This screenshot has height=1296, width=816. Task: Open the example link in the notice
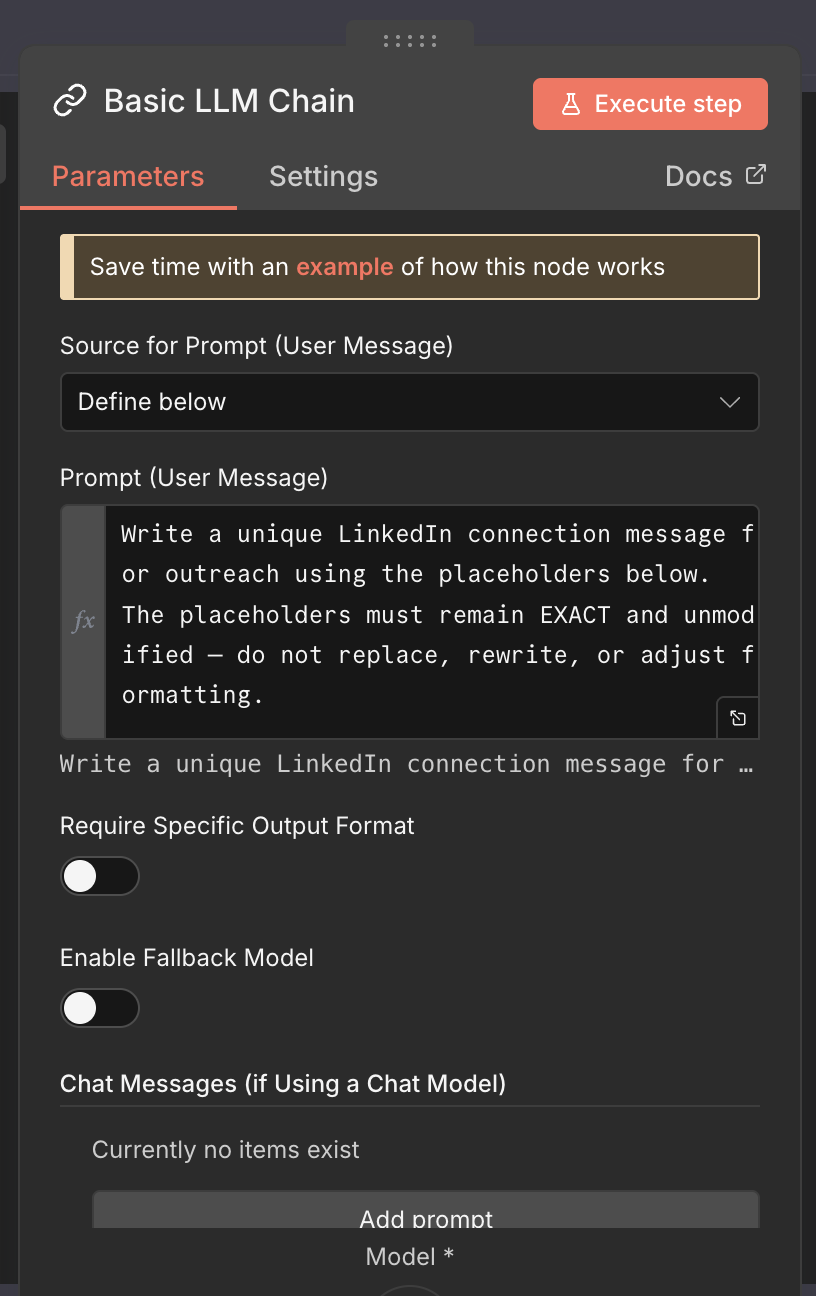tap(344, 267)
